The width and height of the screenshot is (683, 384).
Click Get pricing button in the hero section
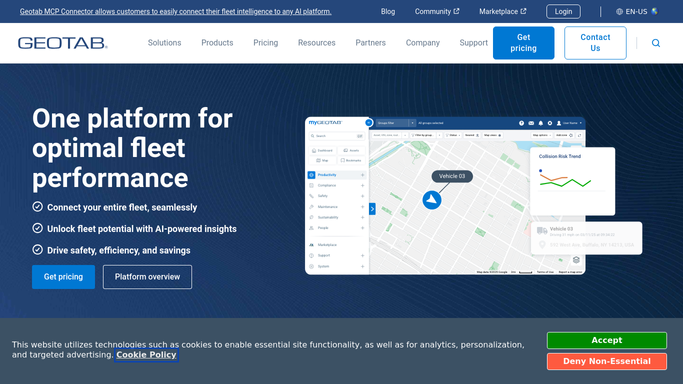tap(63, 277)
